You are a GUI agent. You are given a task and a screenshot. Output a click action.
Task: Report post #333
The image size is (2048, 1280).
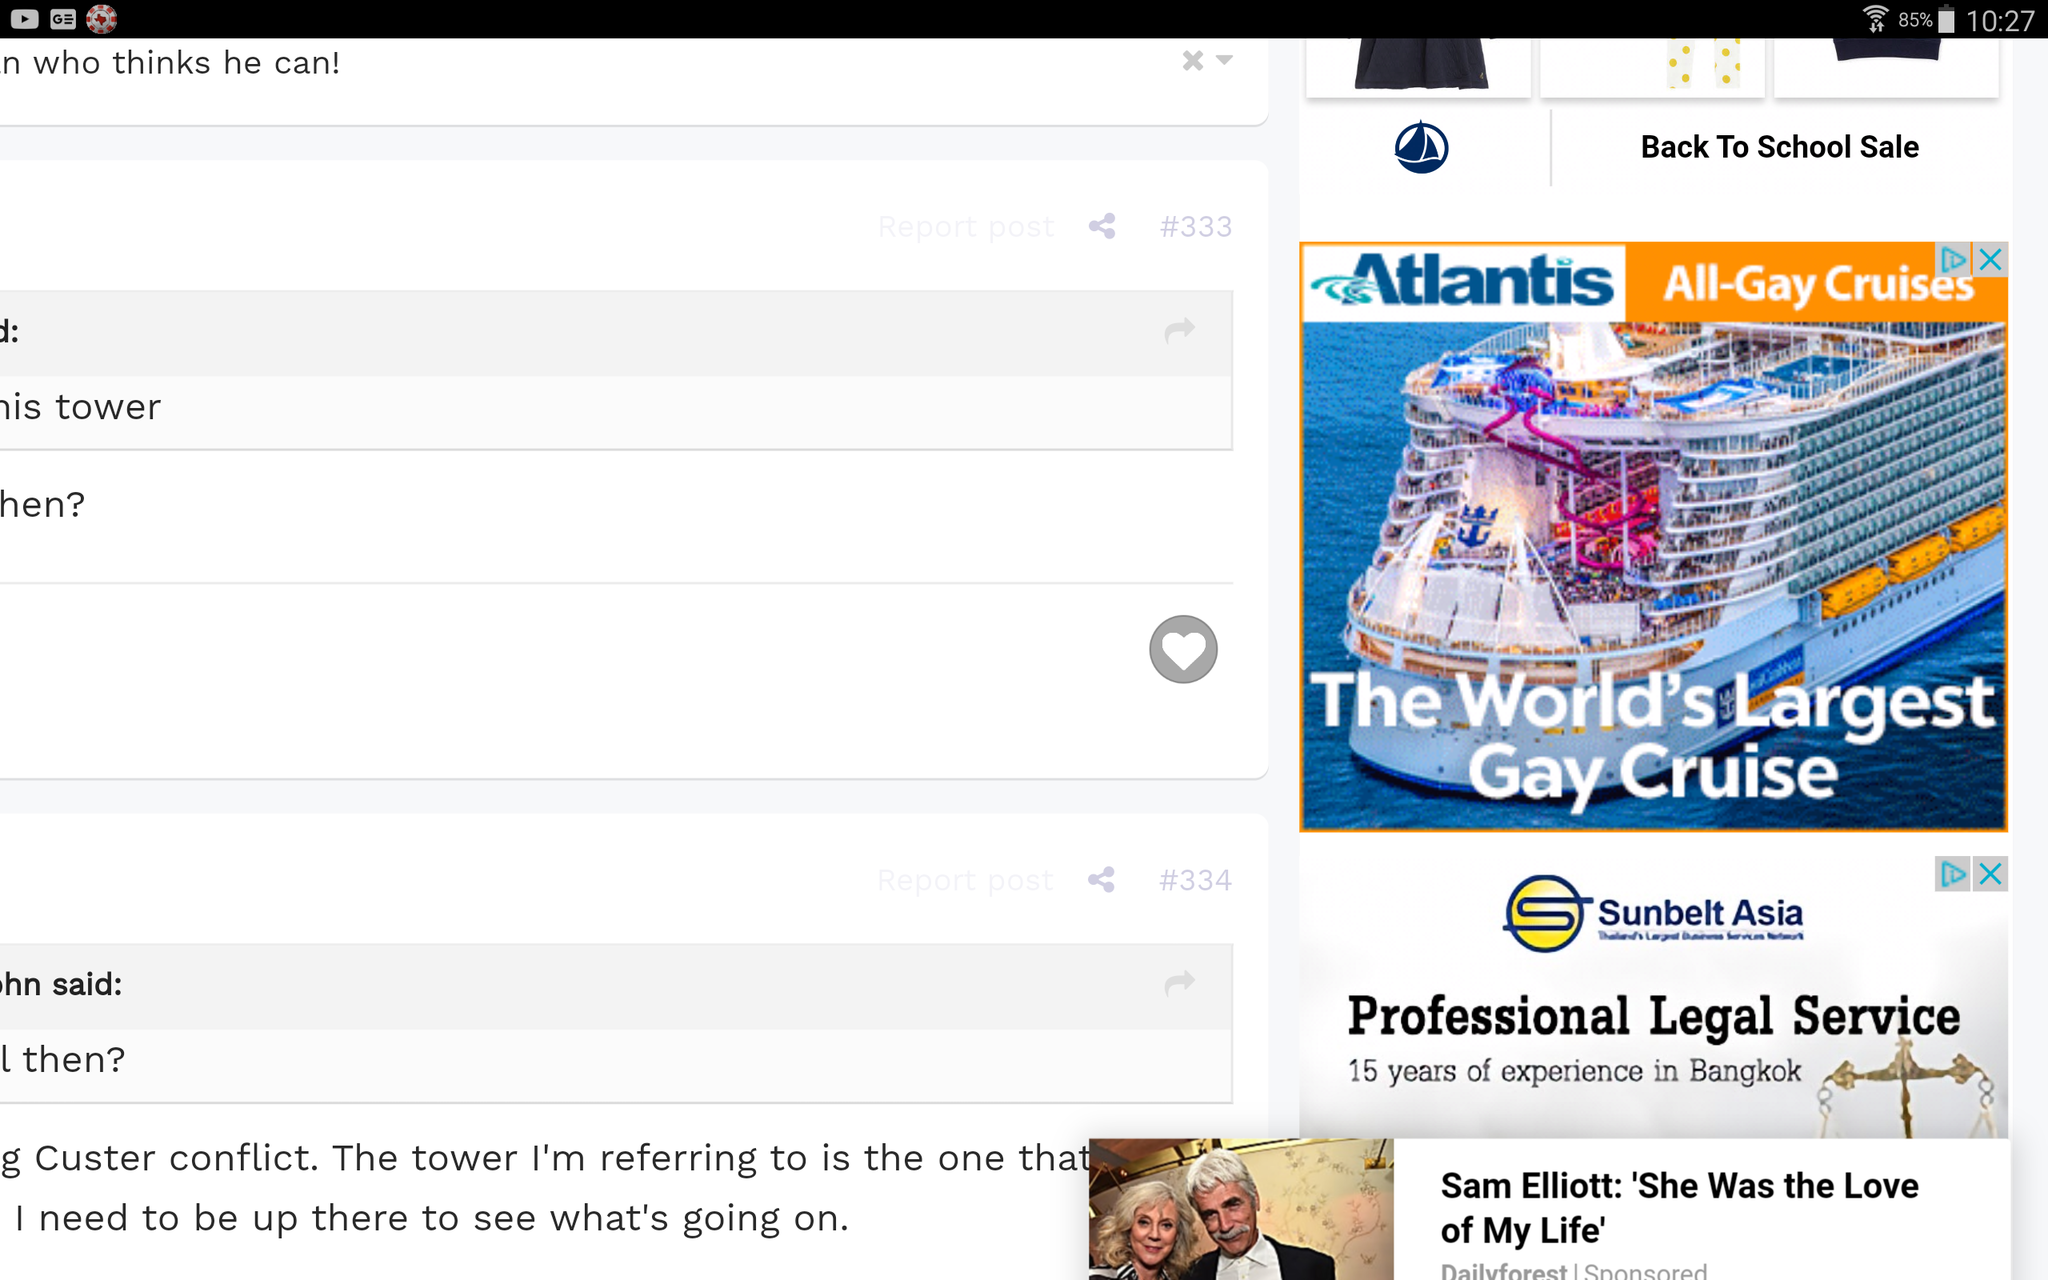(x=965, y=225)
